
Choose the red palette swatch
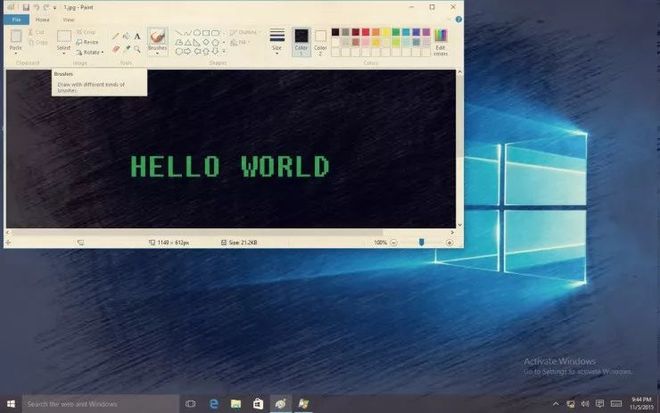366,32
